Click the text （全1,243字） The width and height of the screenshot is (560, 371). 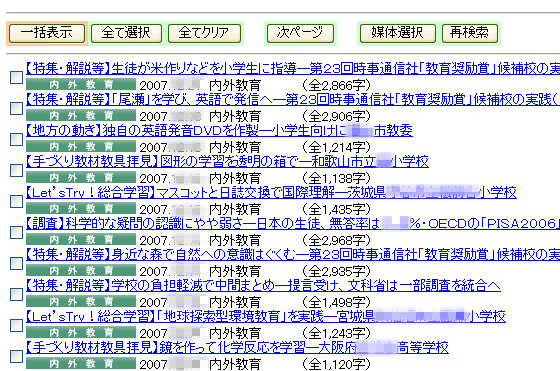pyautogui.click(x=336, y=334)
